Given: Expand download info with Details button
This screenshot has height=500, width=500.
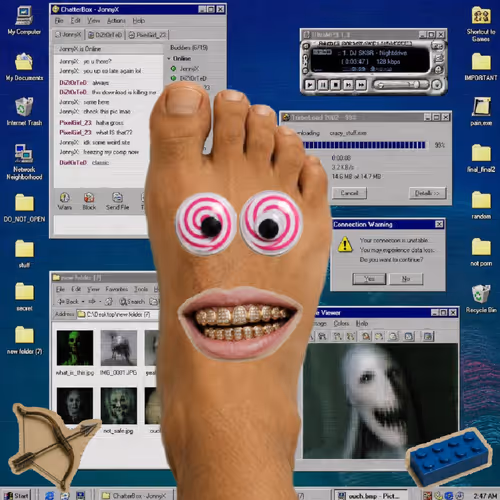Looking at the screenshot, I should (x=427, y=193).
